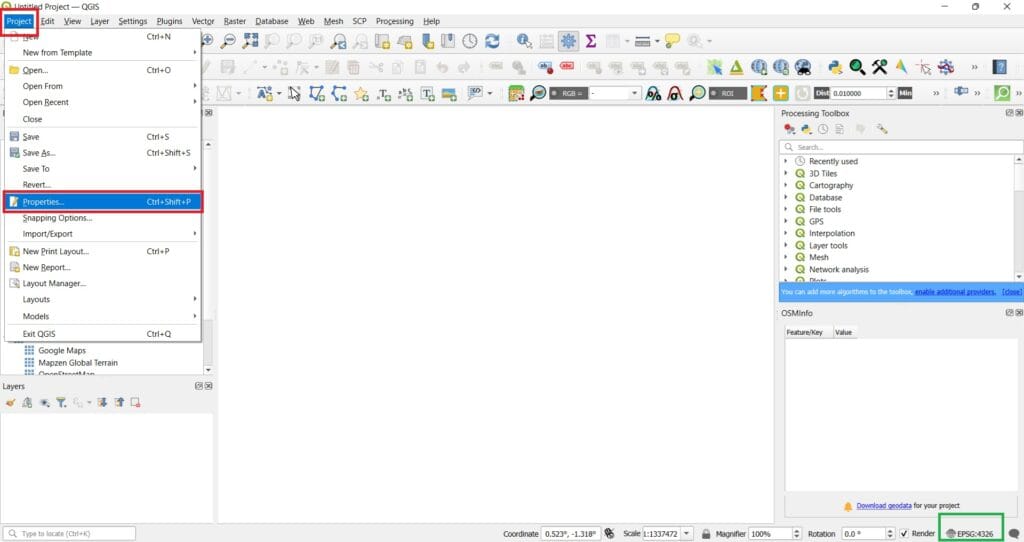Click the Zoom Full extent icon
The image size is (1024, 542).
pos(250,41)
